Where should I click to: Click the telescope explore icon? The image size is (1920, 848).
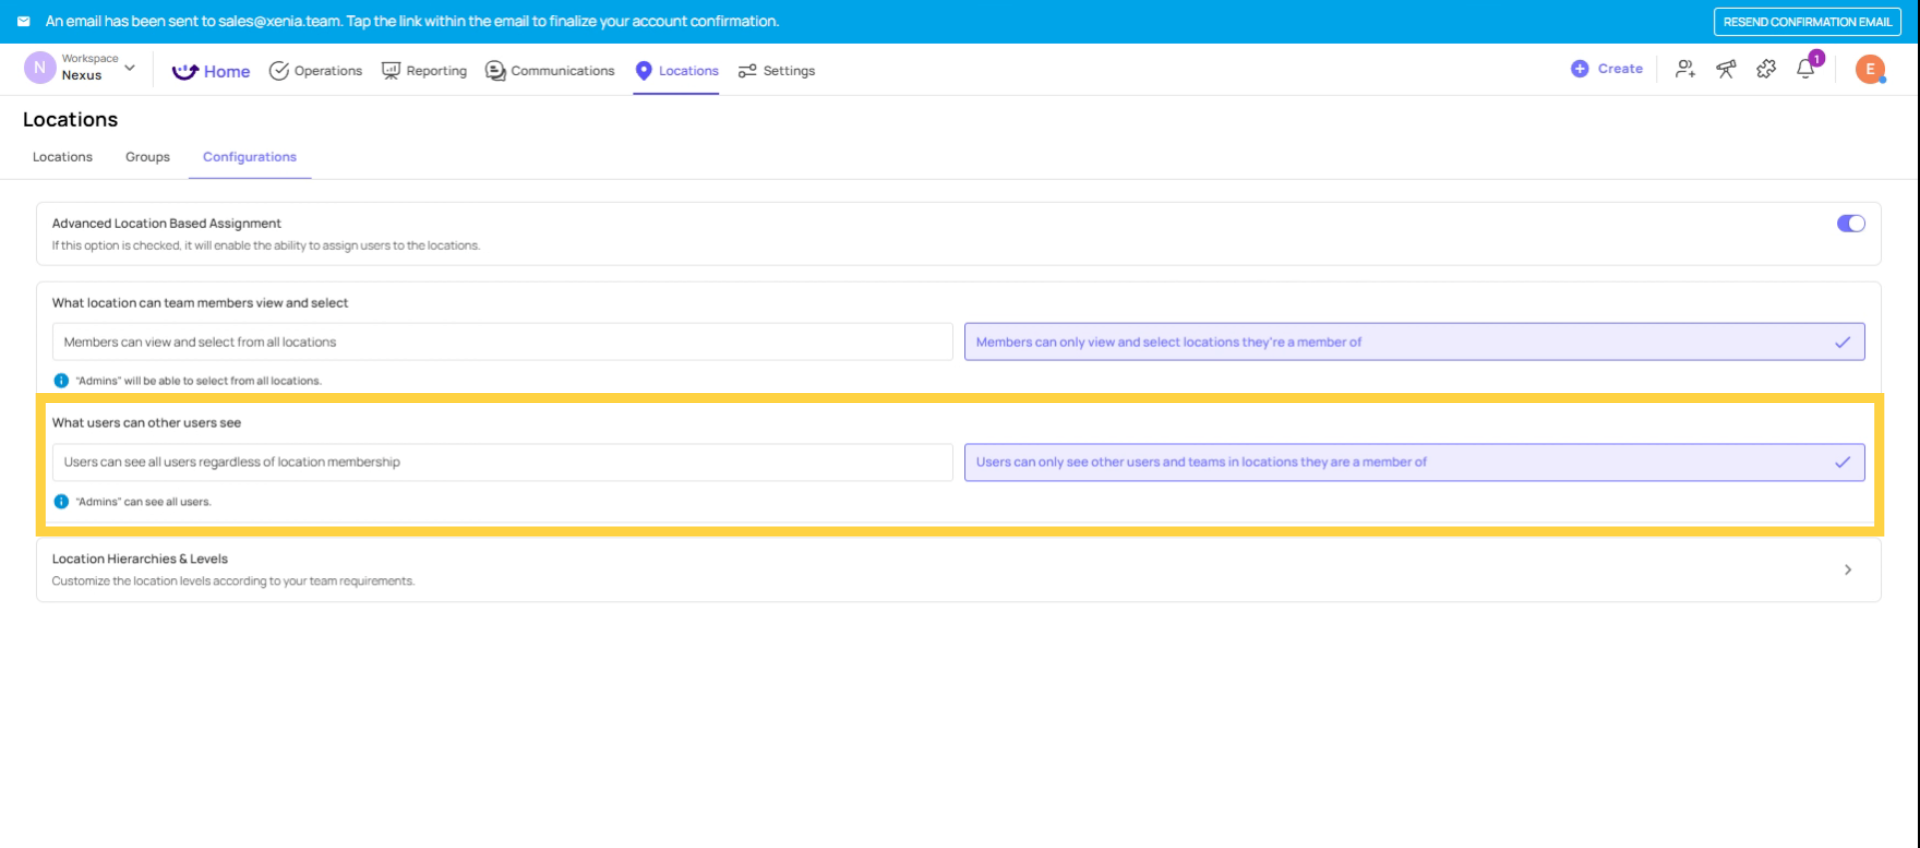[1726, 69]
